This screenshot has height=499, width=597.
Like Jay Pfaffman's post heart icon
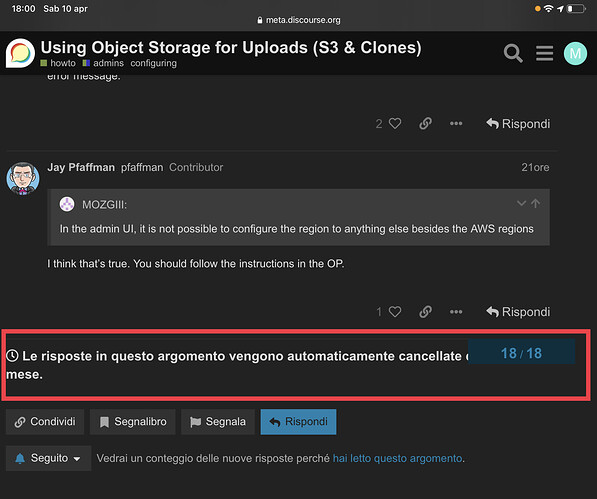[x=395, y=312]
